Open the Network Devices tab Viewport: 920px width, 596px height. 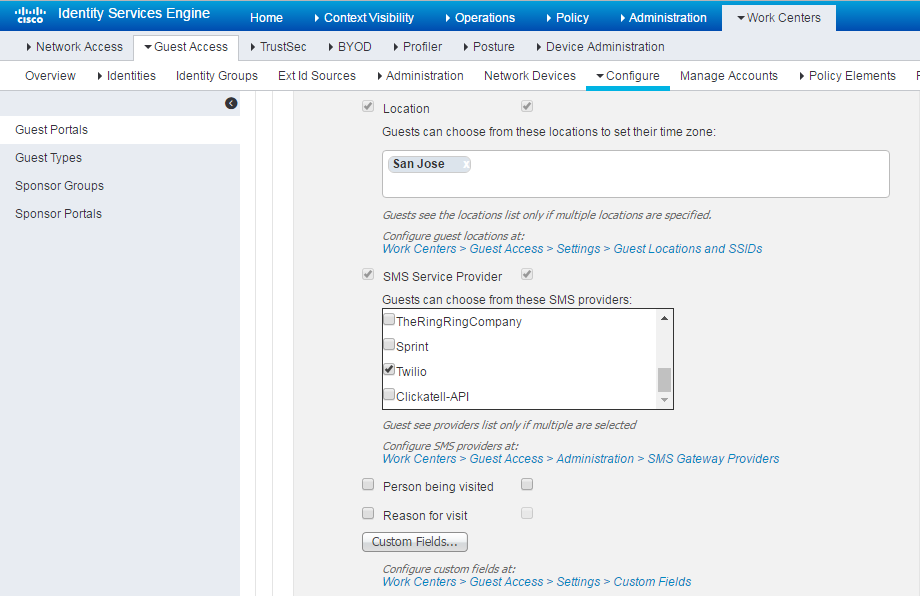click(530, 76)
